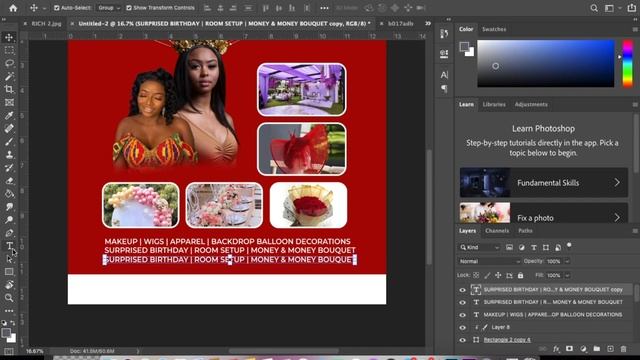Switch to RICH 2.jpg document tab

click(x=46, y=24)
